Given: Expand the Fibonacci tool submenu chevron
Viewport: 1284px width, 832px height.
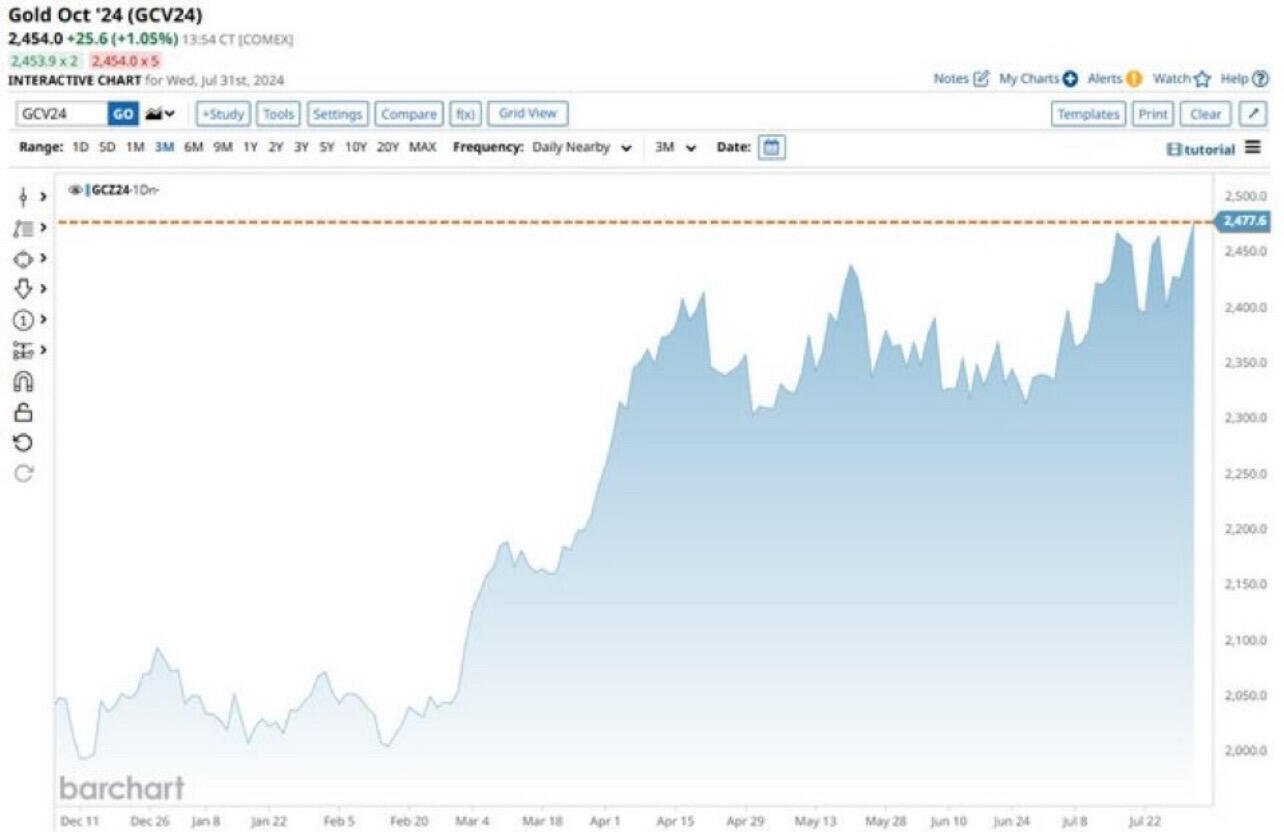Looking at the screenshot, I should pyautogui.click(x=42, y=228).
